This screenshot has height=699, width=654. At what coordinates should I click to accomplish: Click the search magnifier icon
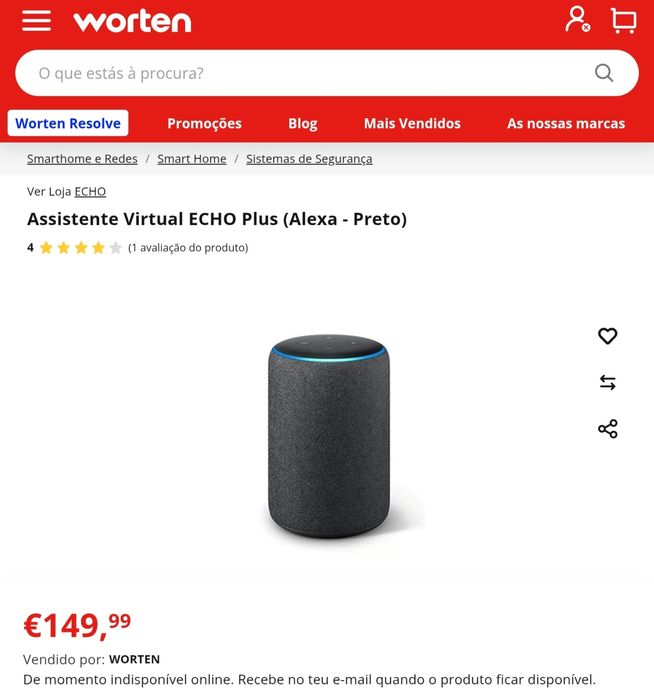coord(604,73)
